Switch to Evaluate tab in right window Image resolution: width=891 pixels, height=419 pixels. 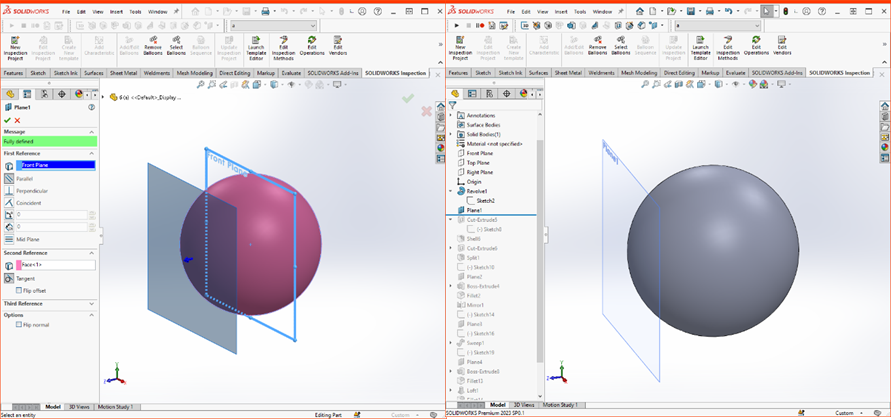click(735, 73)
